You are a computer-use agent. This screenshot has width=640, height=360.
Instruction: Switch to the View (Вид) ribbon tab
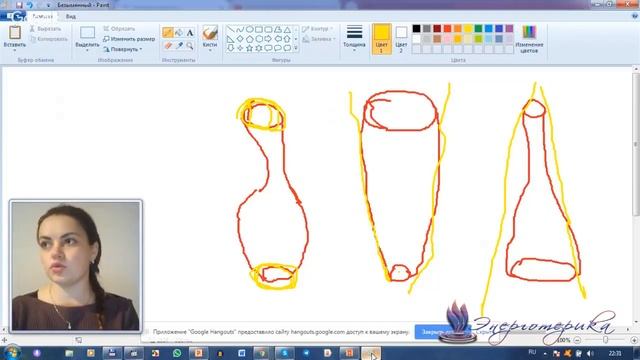coord(71,17)
